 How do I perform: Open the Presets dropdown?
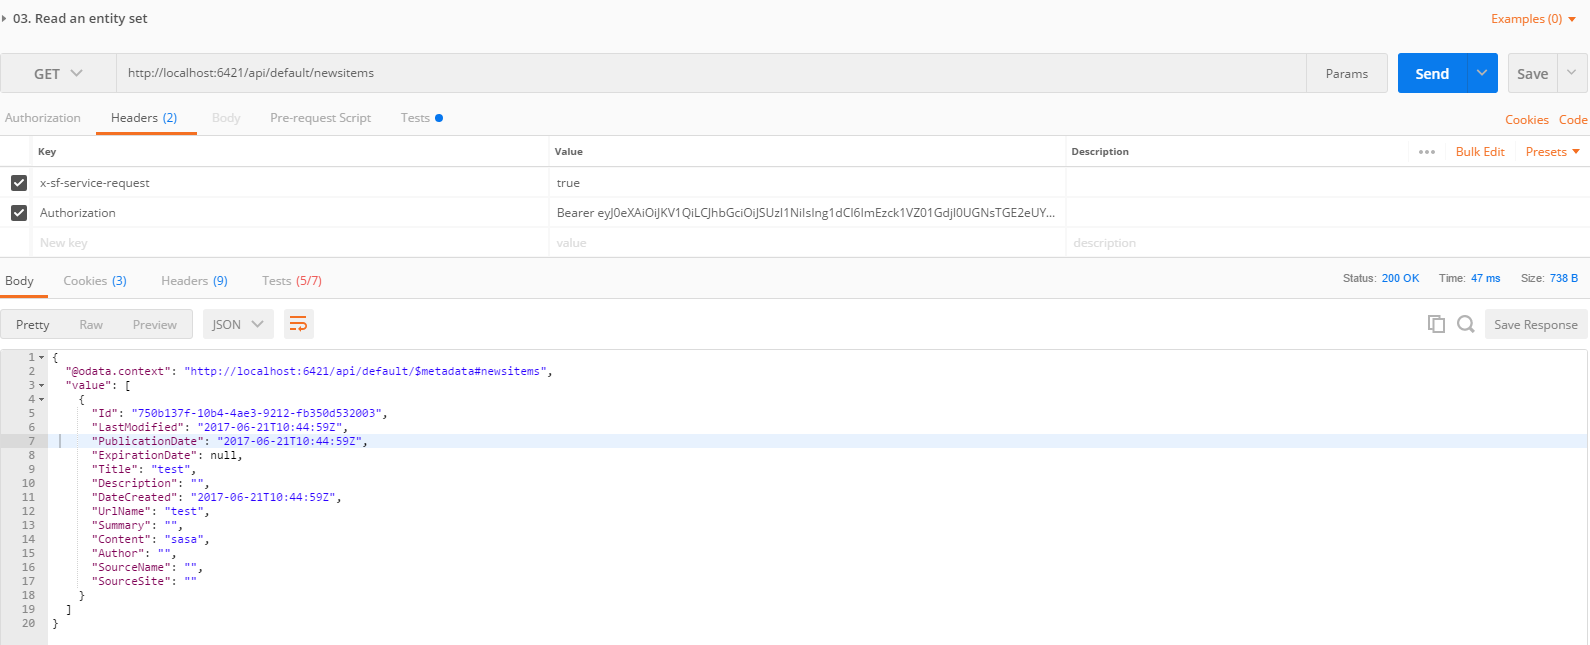(1553, 152)
